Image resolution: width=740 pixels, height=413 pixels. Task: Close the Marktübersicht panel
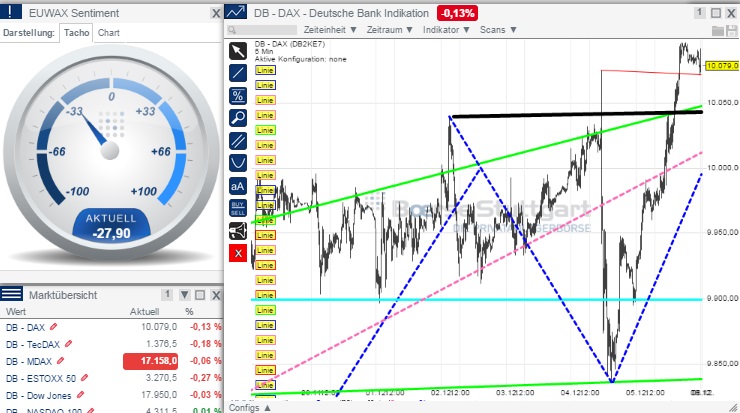pyautogui.click(x=216, y=295)
